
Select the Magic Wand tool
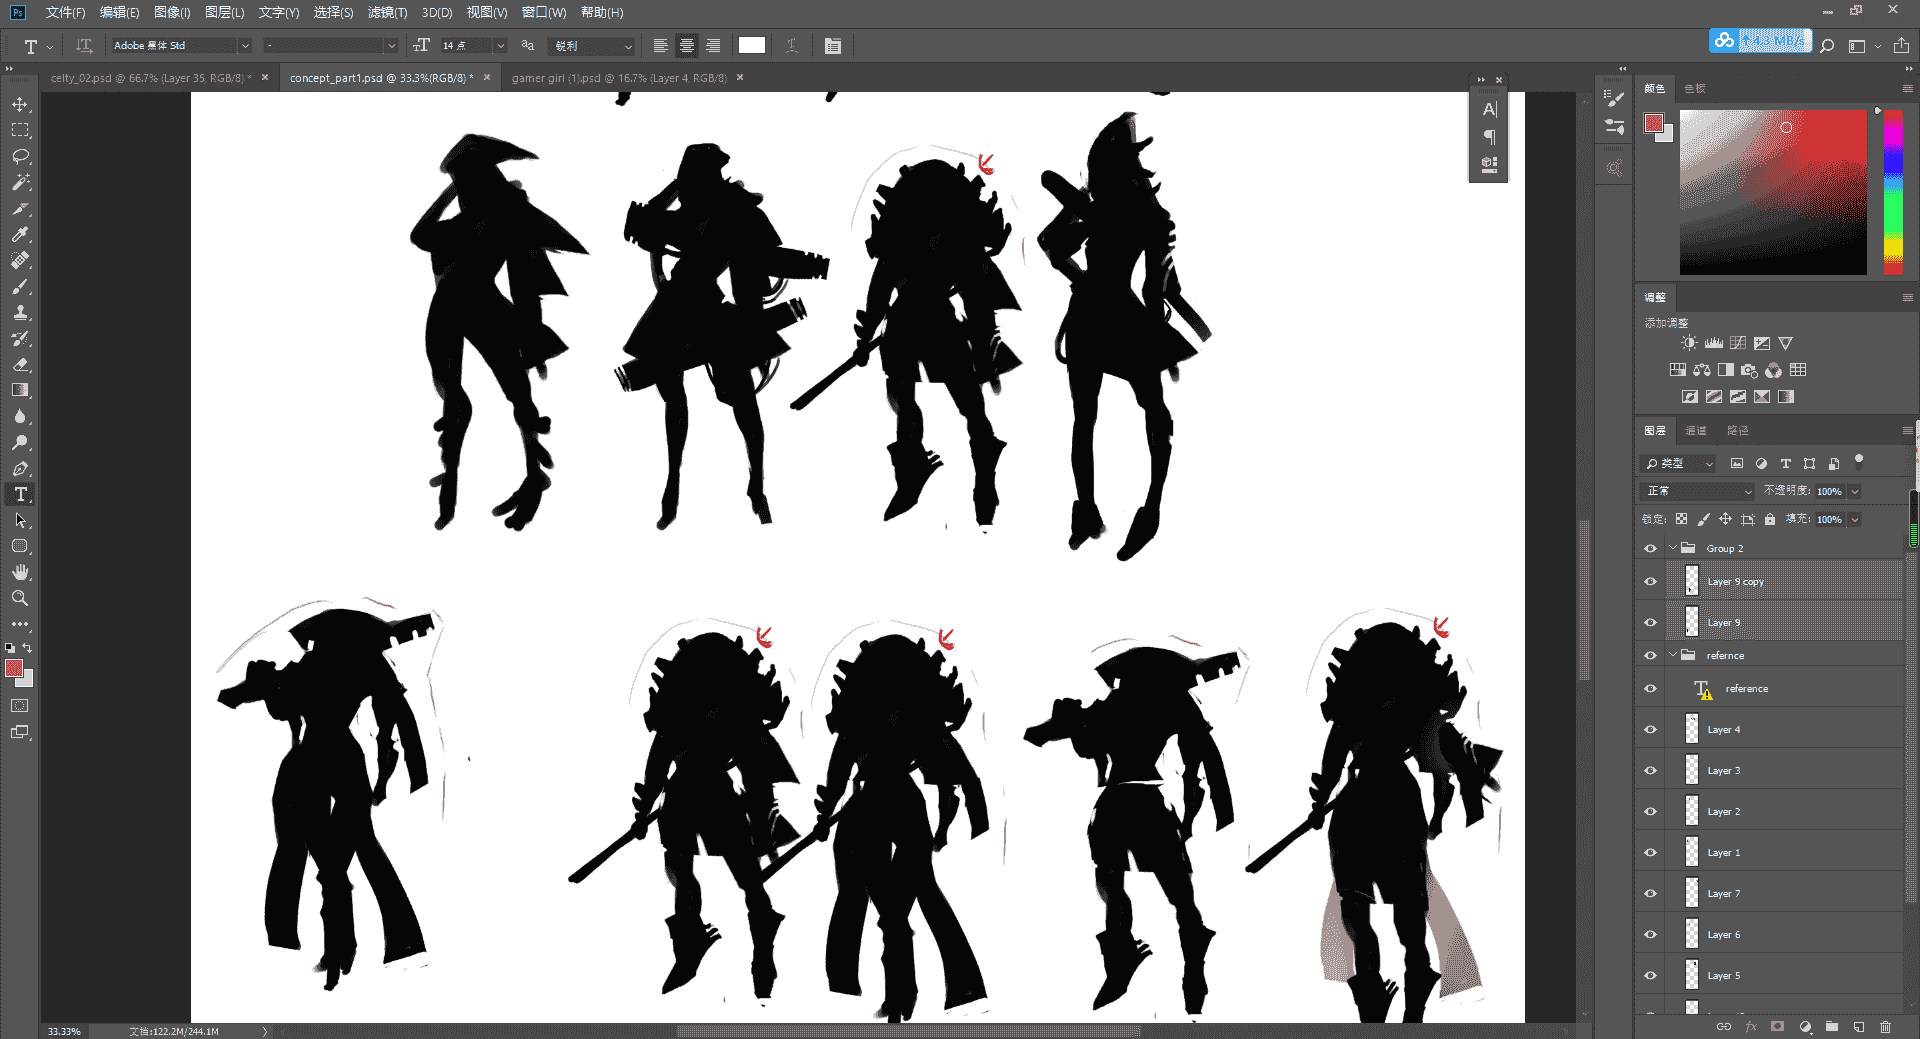[x=20, y=182]
